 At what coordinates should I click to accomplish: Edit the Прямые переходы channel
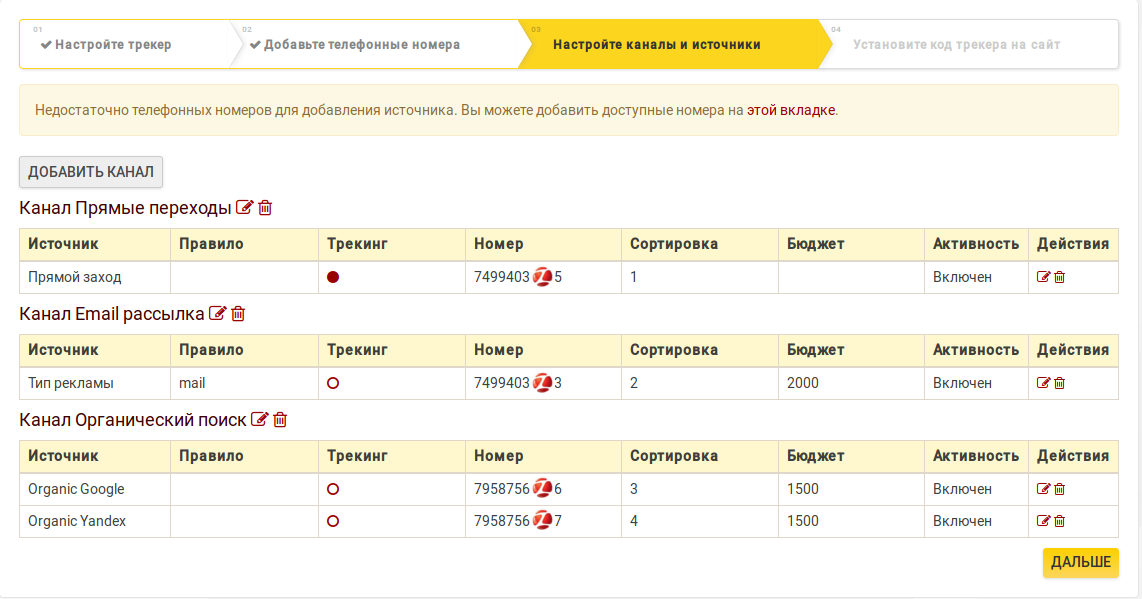(245, 208)
